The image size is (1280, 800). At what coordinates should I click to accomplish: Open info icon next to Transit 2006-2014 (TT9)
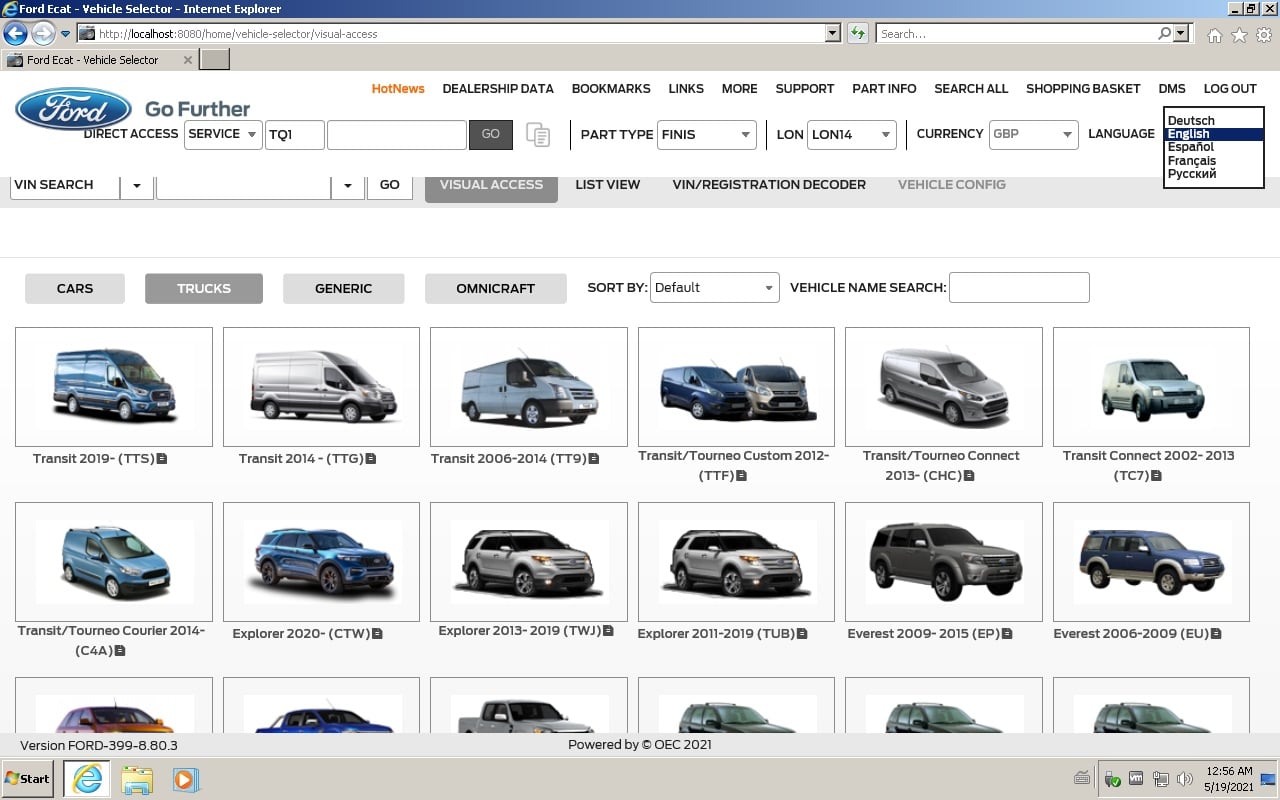pyautogui.click(x=594, y=459)
